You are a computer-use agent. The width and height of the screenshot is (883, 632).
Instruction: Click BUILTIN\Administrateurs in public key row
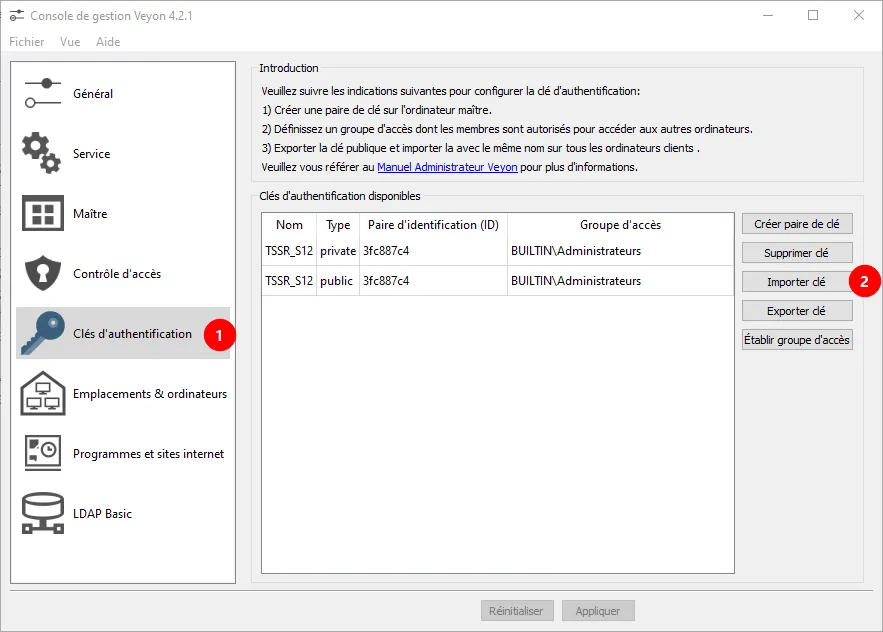(621, 281)
